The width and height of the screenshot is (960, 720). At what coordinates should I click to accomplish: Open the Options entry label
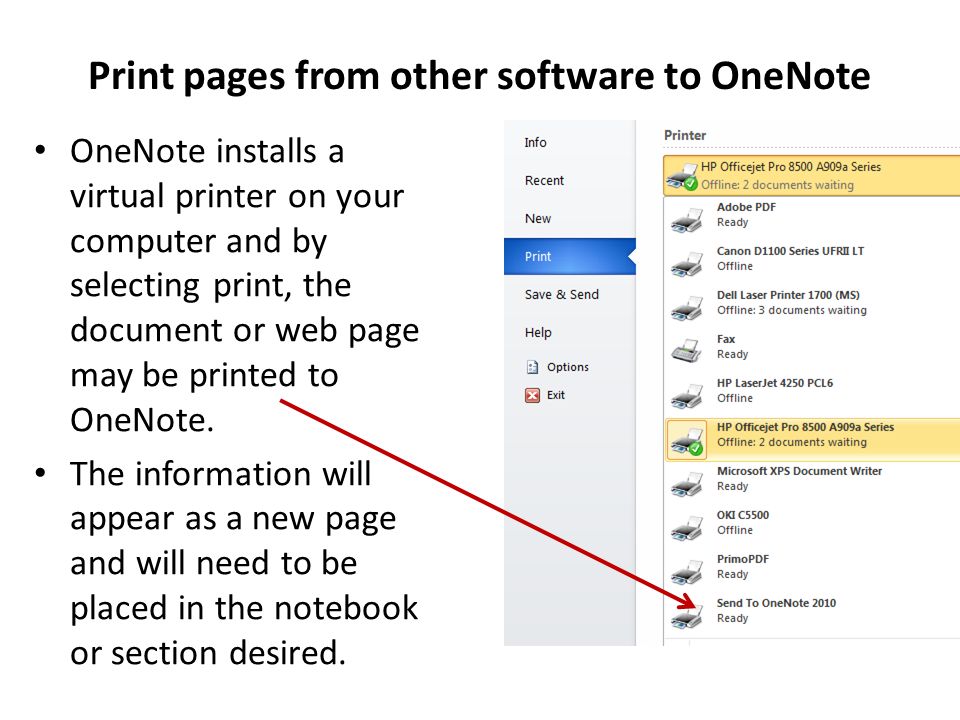click(568, 367)
